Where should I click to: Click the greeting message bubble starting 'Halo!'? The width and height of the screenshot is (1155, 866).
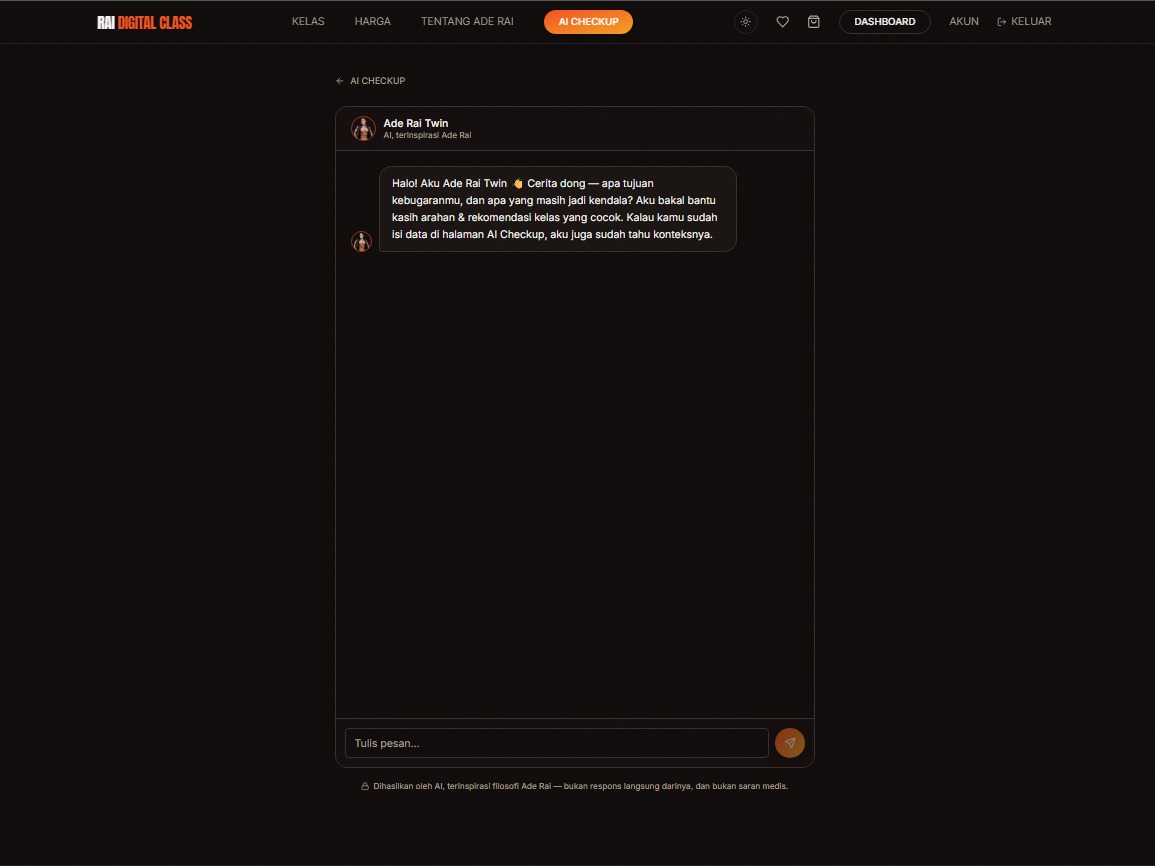(x=558, y=209)
